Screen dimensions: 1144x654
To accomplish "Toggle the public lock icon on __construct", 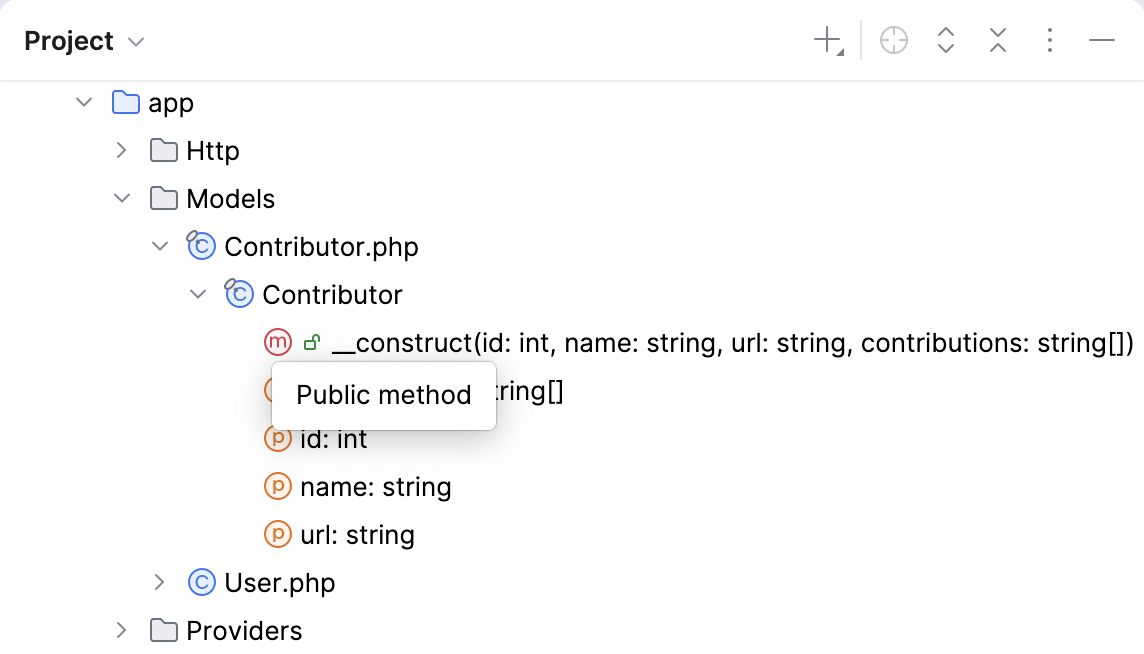I will pos(310,342).
